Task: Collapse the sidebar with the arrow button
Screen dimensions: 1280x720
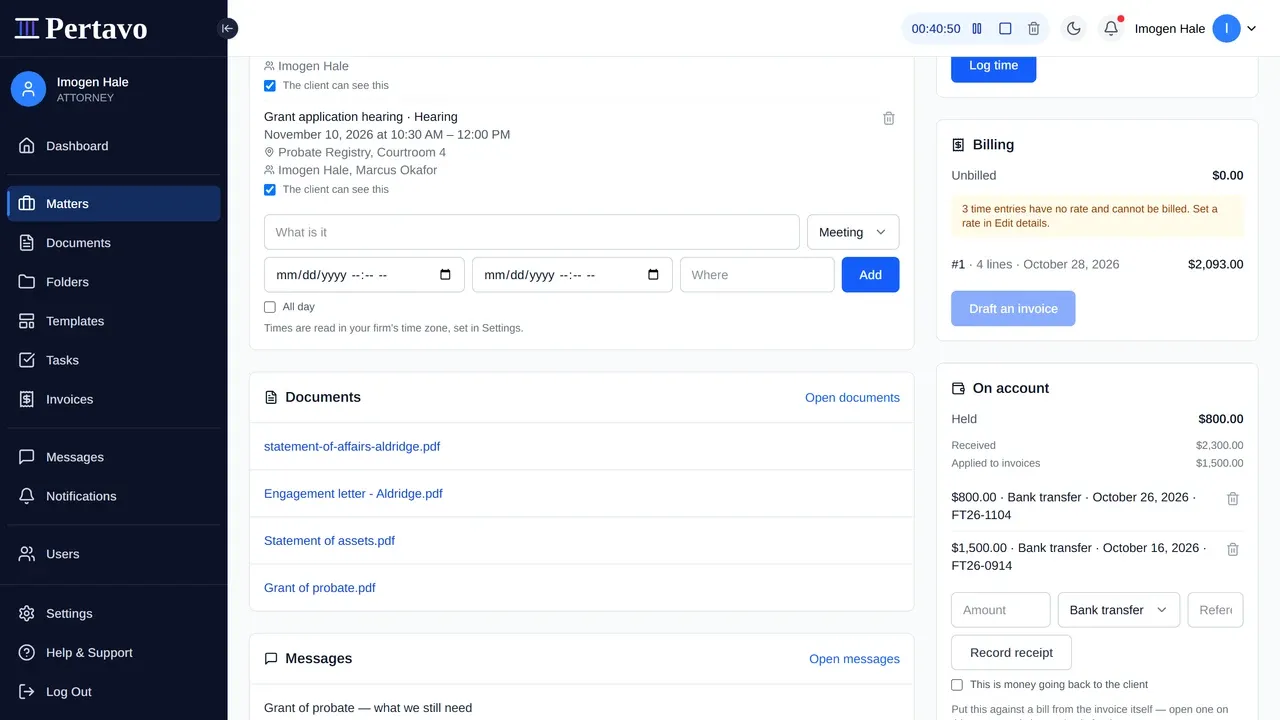Action: click(x=227, y=28)
